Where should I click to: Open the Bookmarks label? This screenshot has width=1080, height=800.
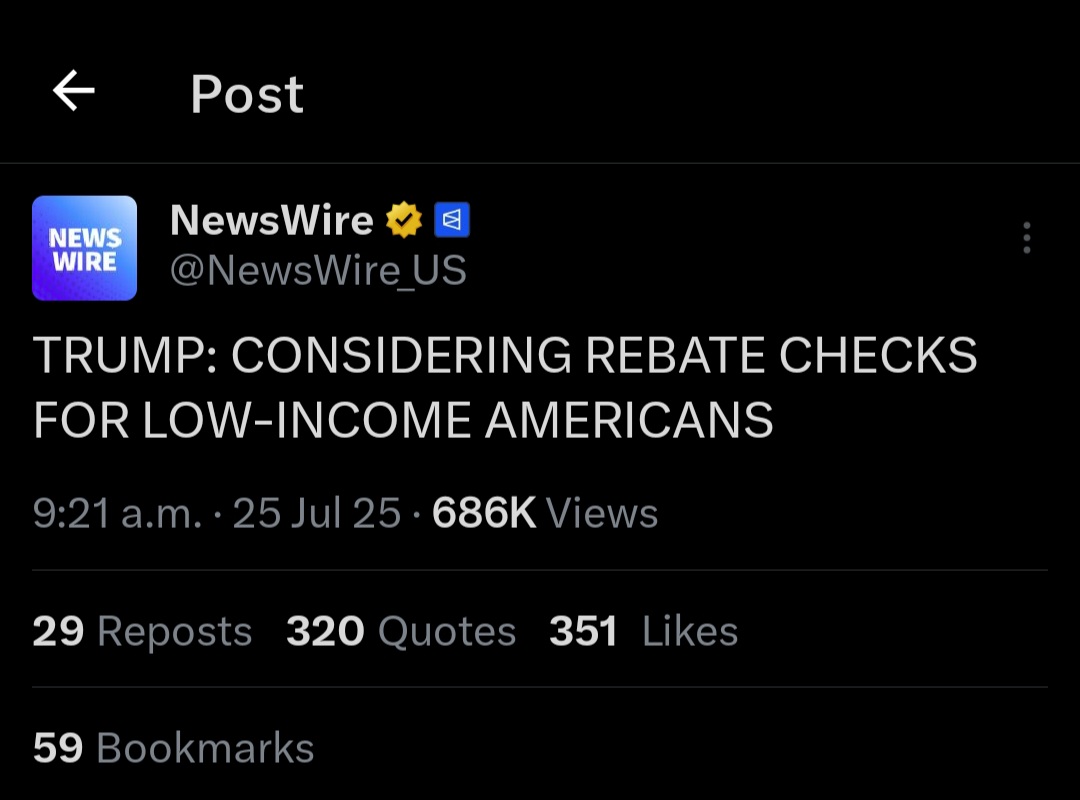pyautogui.click(x=205, y=748)
